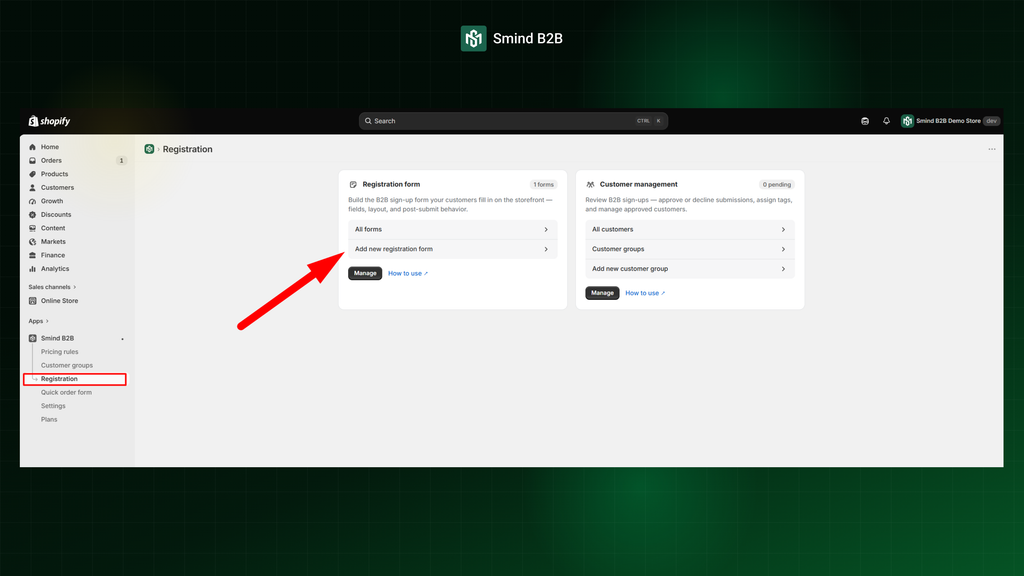Click the Smind B2B app icon in sidebar

point(33,338)
